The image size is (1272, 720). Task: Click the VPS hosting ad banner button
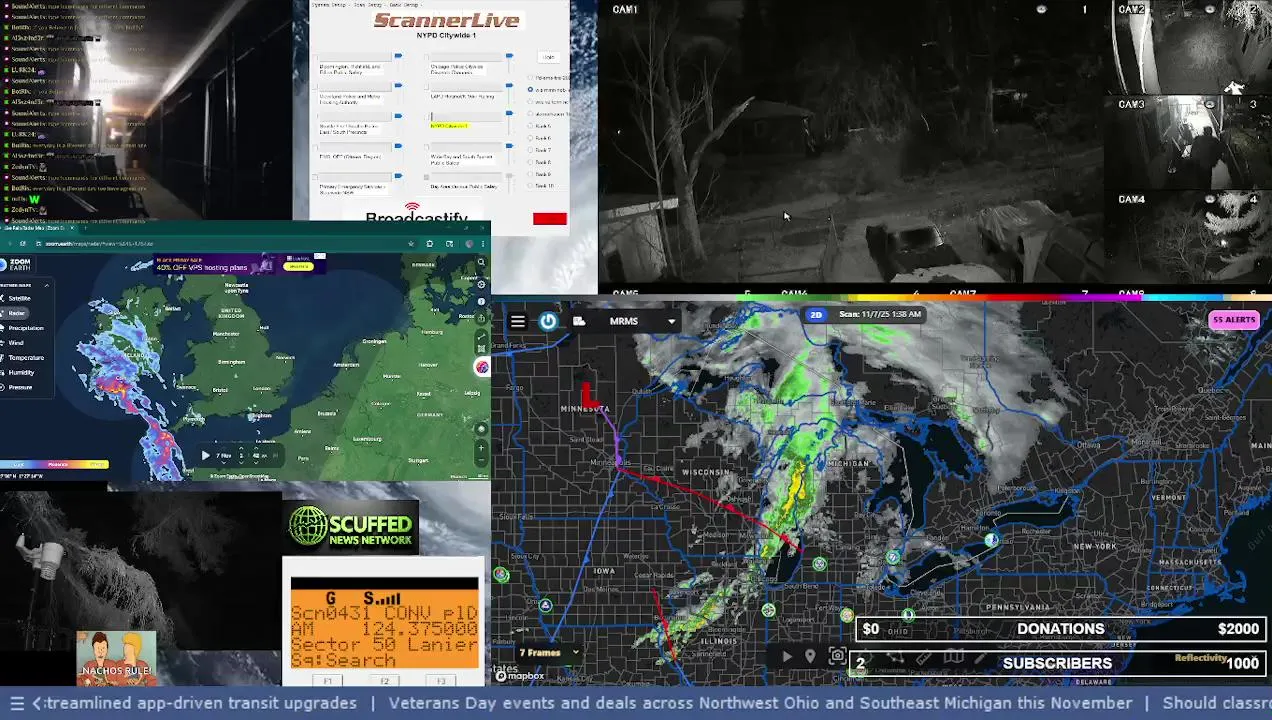tap(298, 266)
